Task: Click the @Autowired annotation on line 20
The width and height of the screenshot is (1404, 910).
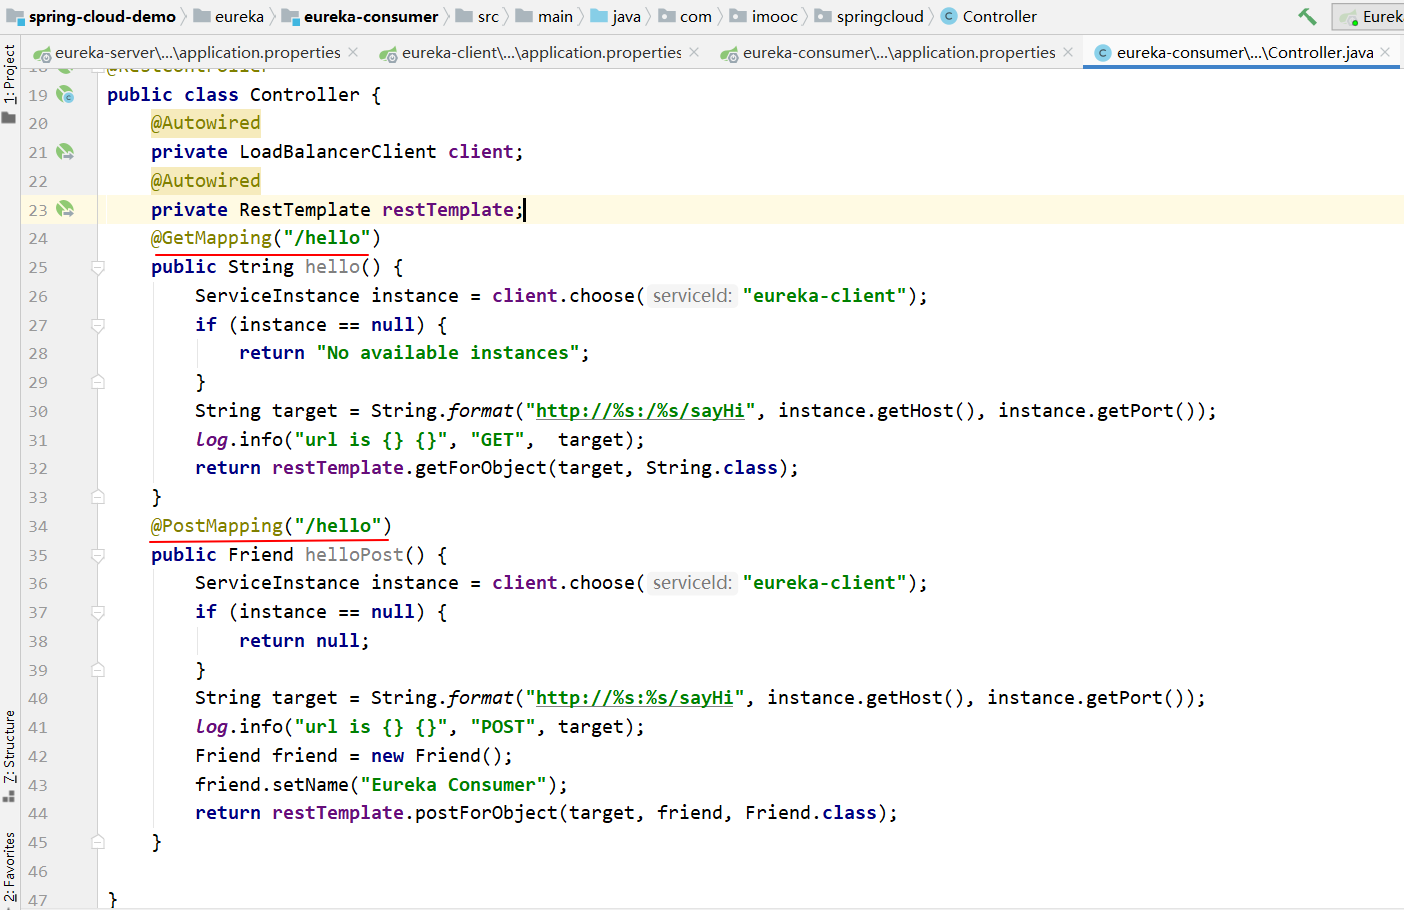Action: [206, 123]
